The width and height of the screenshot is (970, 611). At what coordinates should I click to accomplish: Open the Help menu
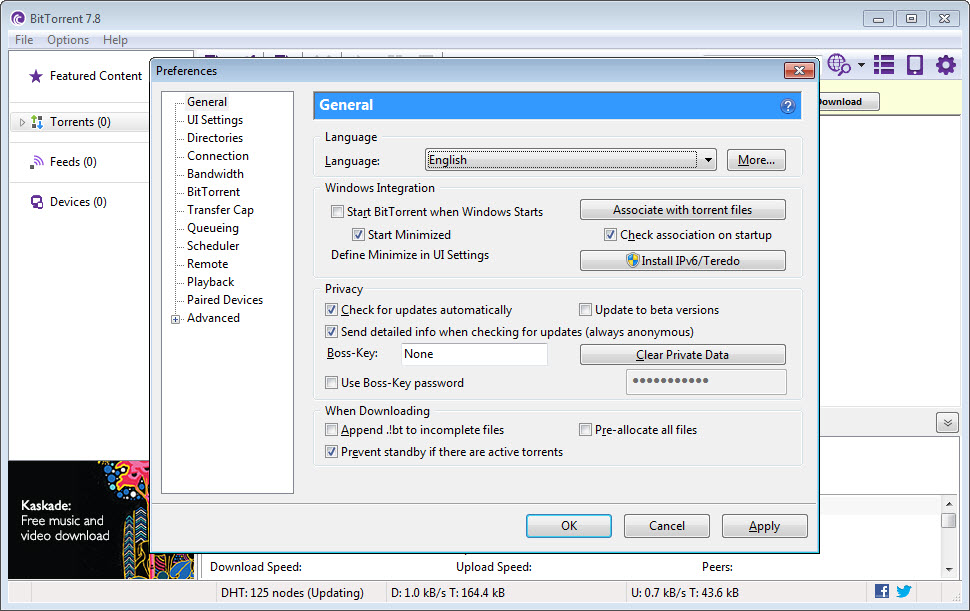pyautogui.click(x=115, y=40)
